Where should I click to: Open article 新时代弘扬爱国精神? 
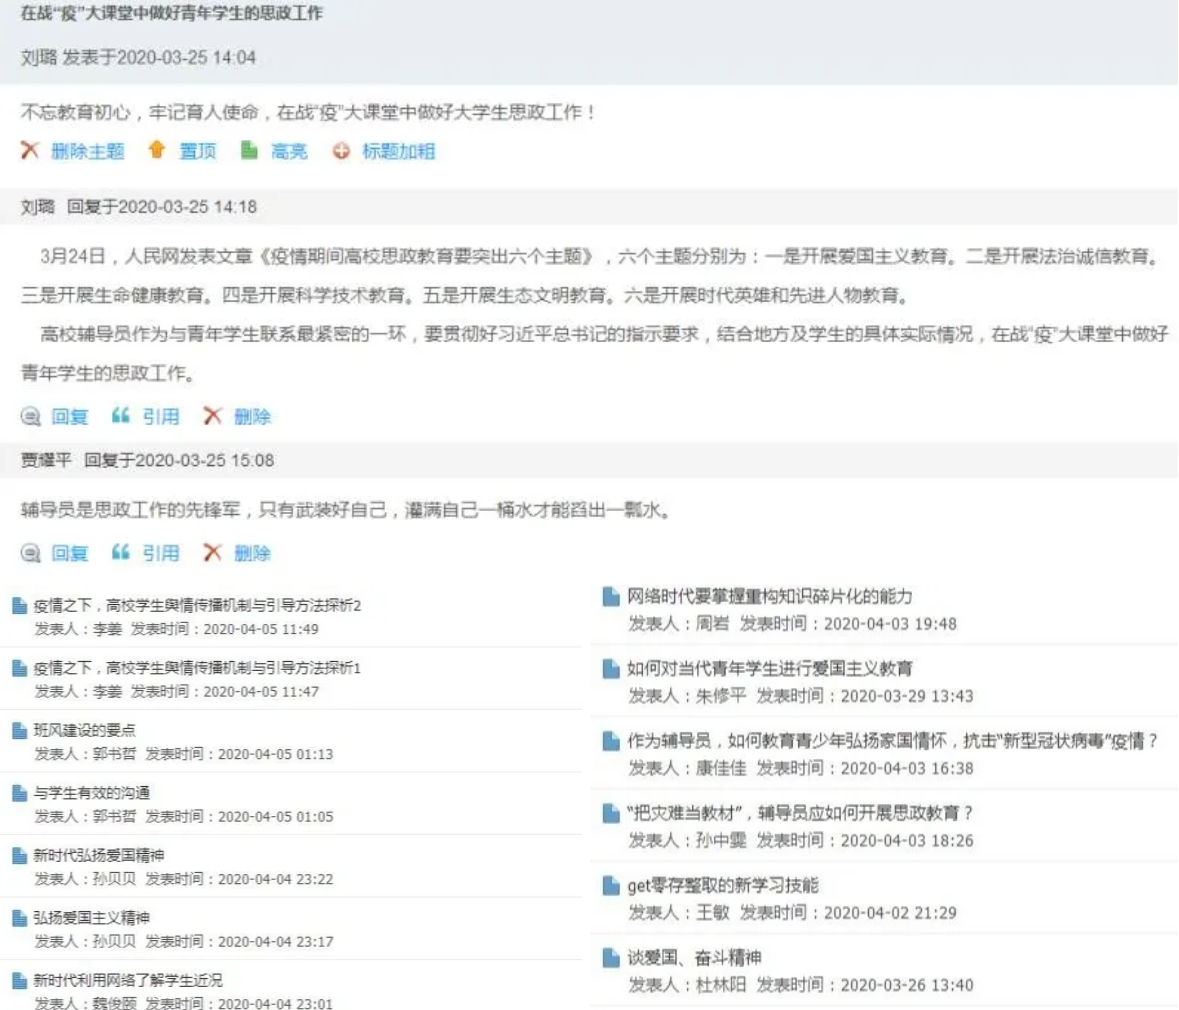(x=98, y=855)
